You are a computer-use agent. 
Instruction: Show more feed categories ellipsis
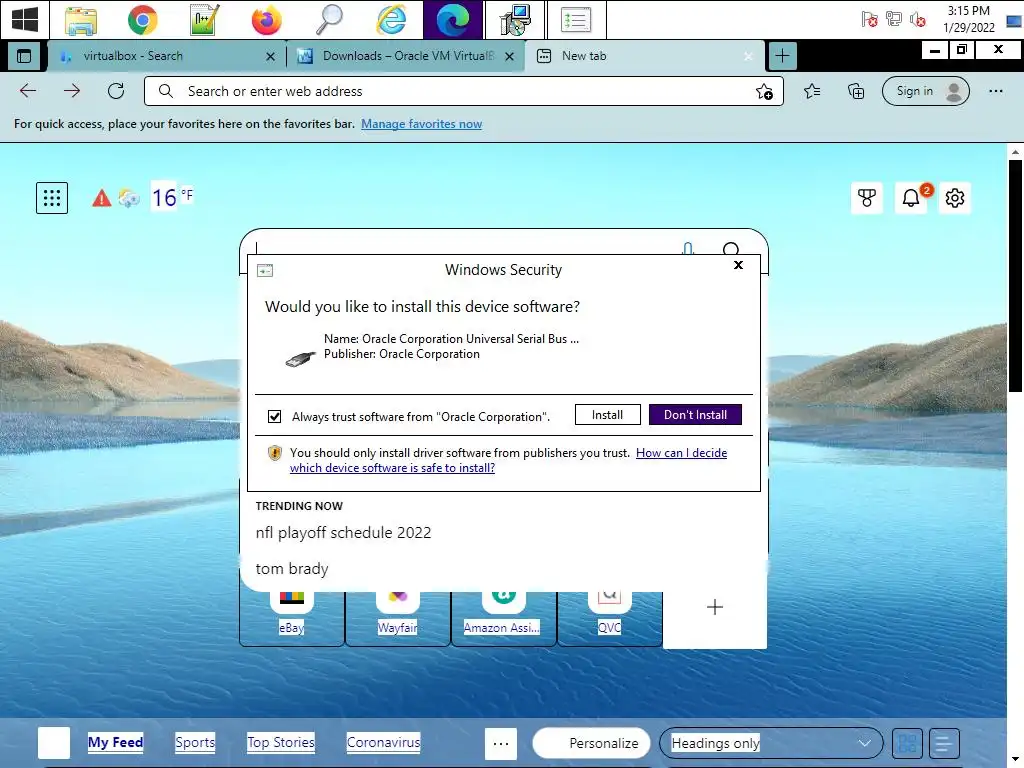coord(501,744)
